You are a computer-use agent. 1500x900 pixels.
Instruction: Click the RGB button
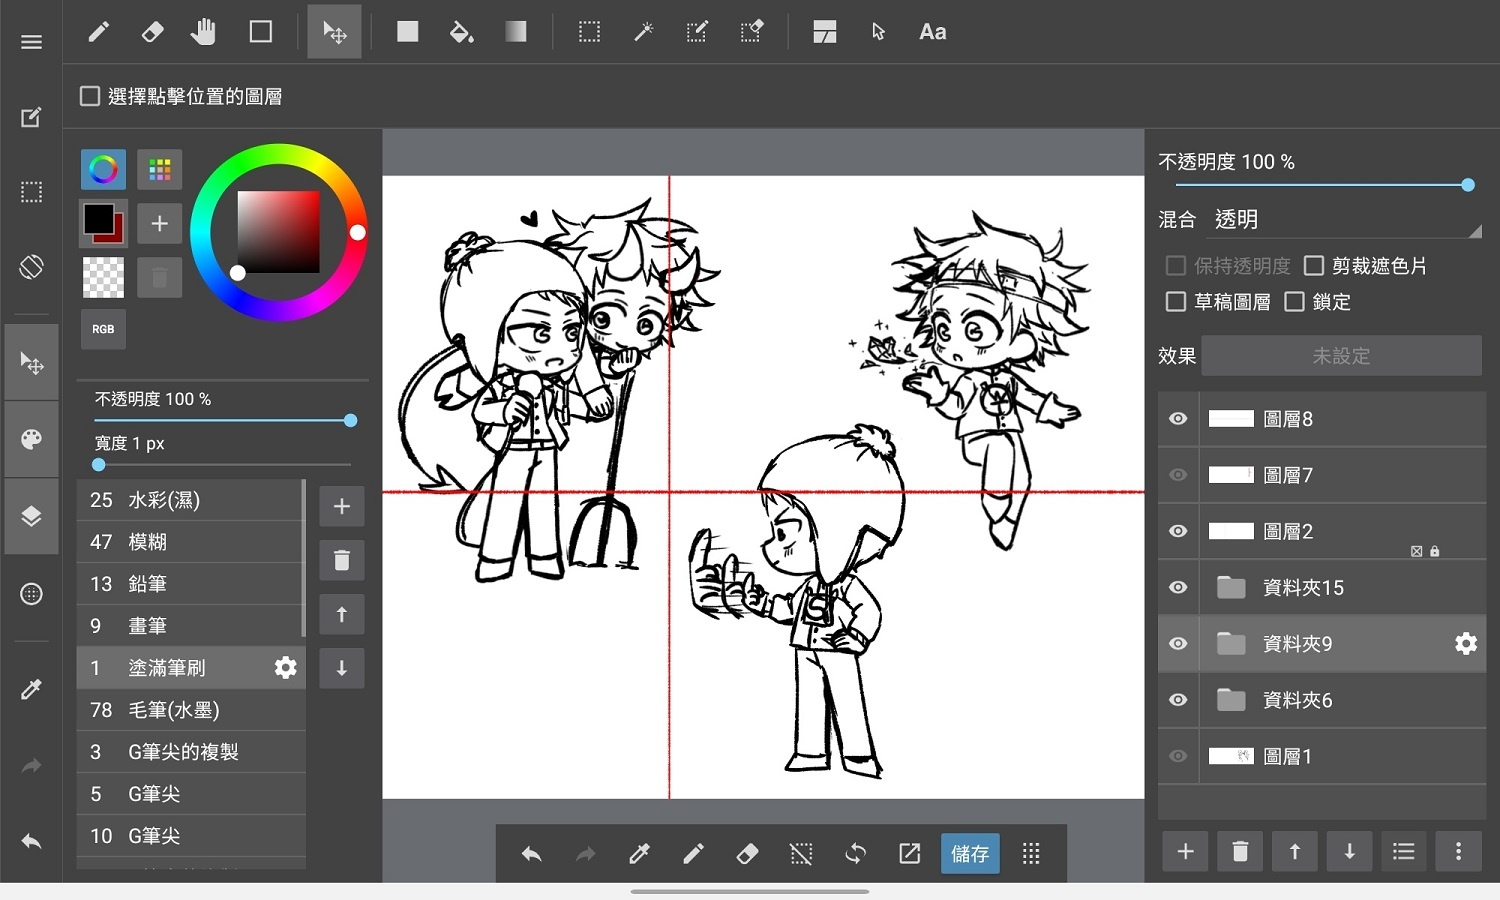coord(103,329)
